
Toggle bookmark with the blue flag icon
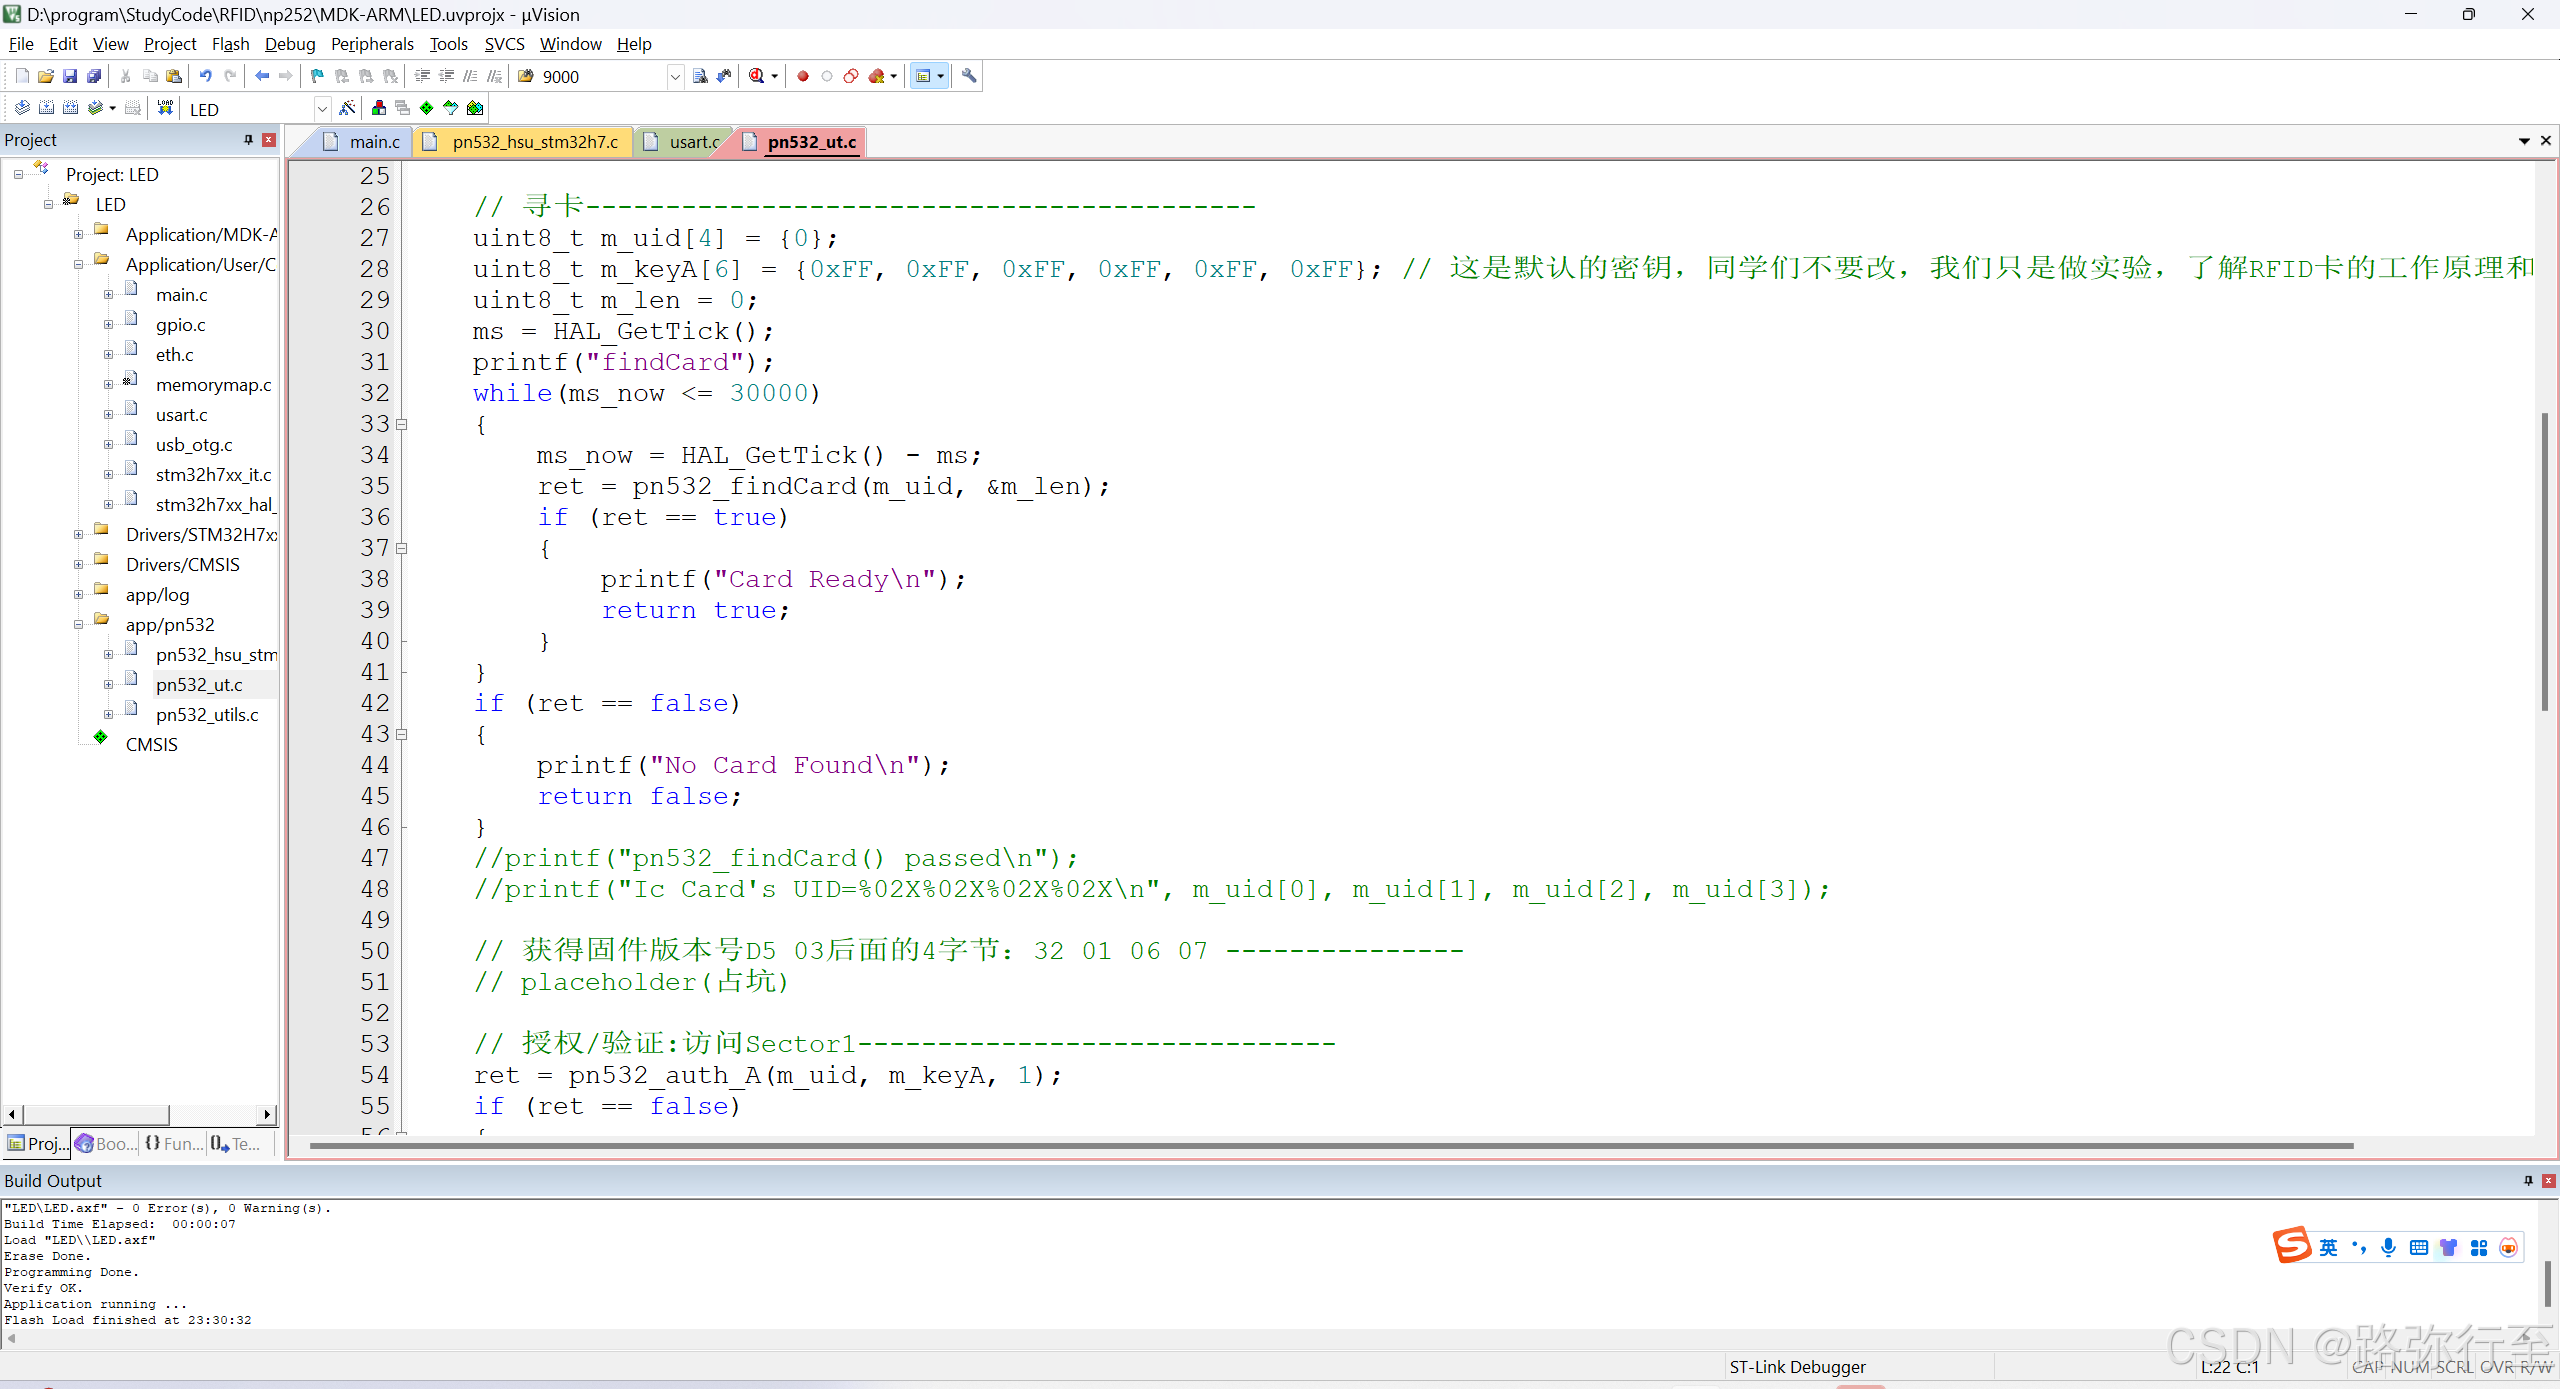tap(317, 76)
